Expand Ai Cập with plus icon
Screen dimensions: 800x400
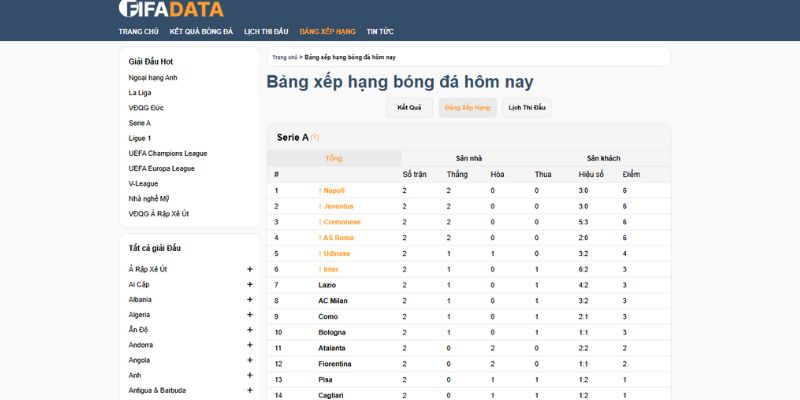[250, 284]
